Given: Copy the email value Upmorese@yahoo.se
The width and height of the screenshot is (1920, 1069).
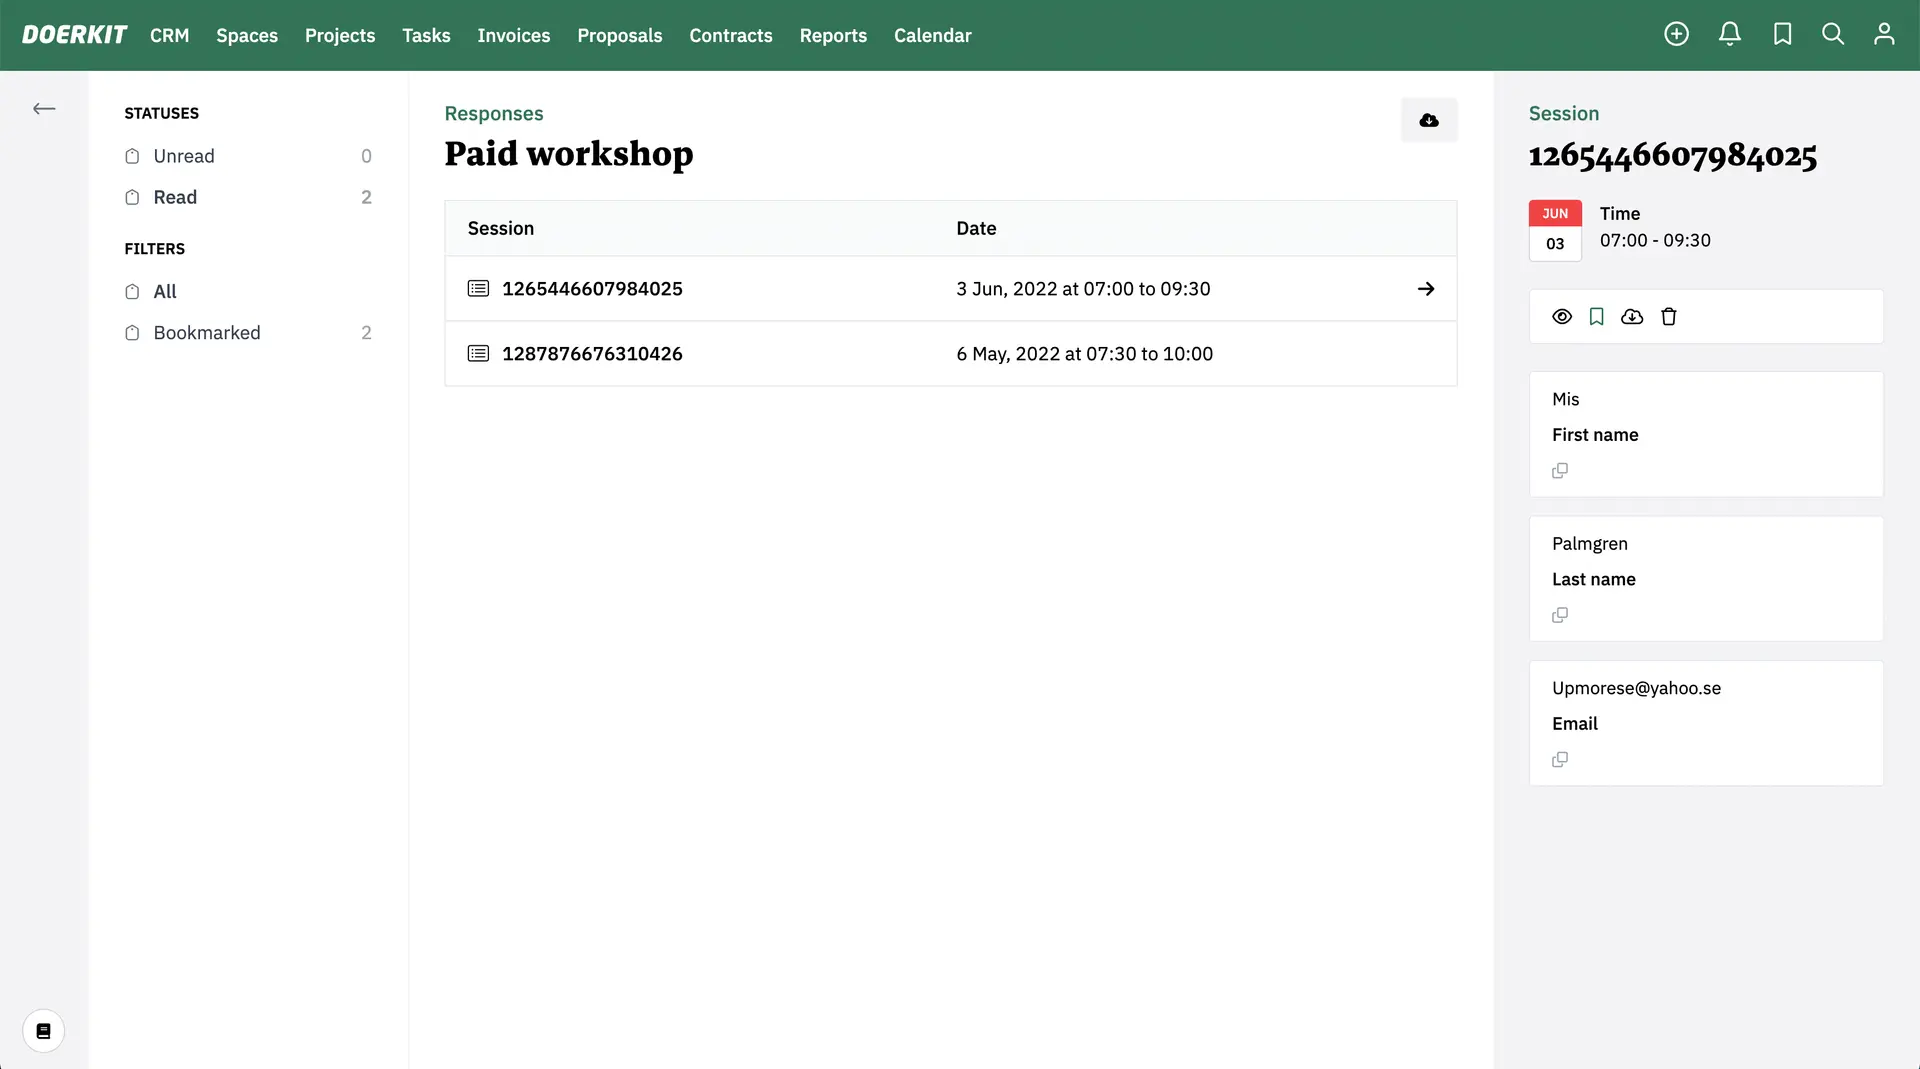Looking at the screenshot, I should tap(1559, 760).
